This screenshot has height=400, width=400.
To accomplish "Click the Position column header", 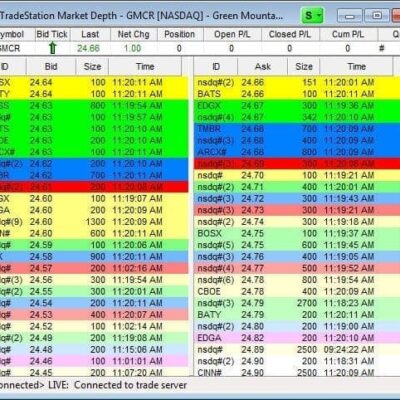I will click(180, 34).
